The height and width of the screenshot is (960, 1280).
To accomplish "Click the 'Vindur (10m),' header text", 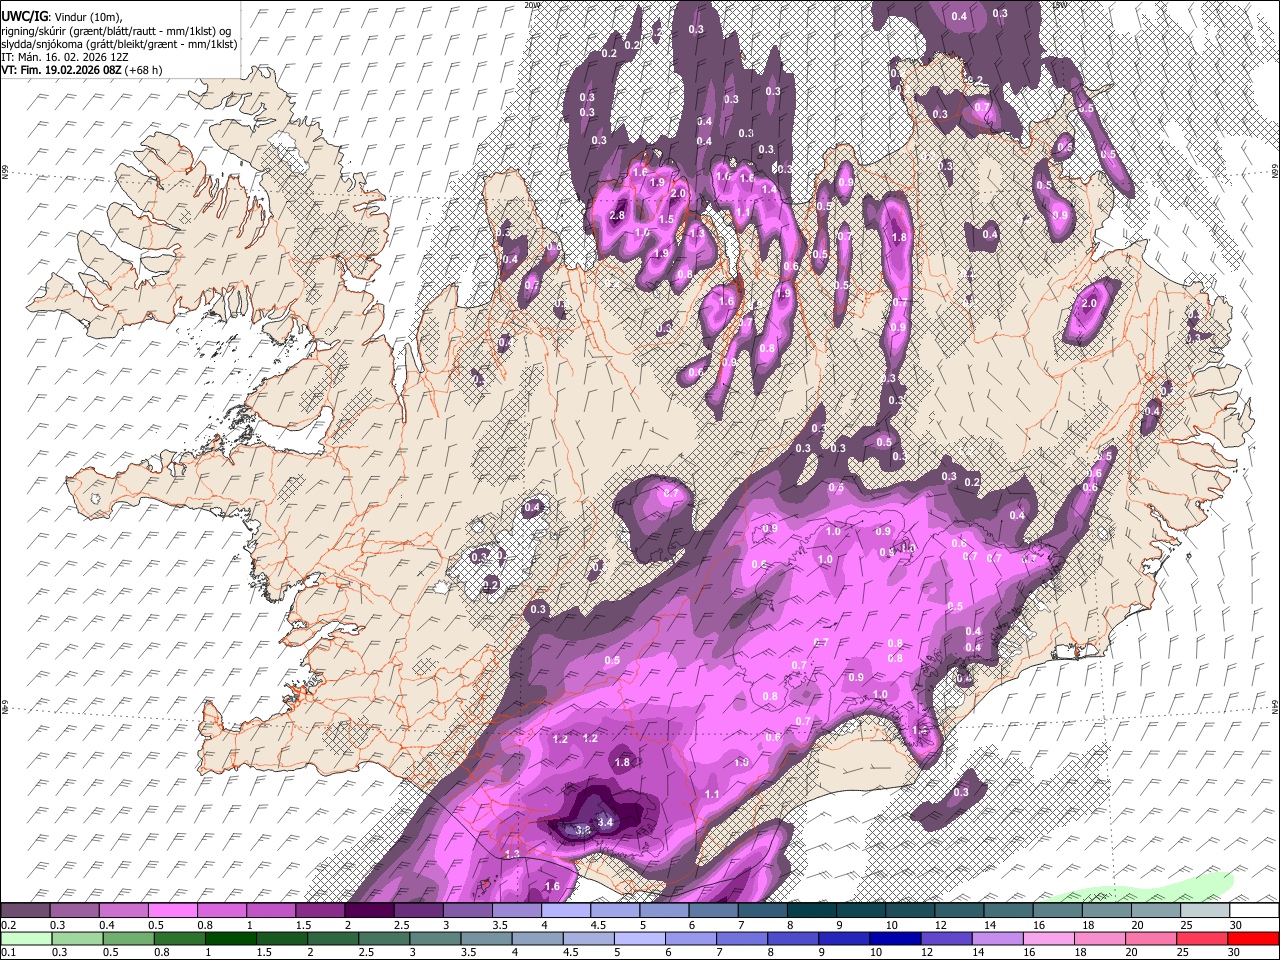I will coord(87,17).
